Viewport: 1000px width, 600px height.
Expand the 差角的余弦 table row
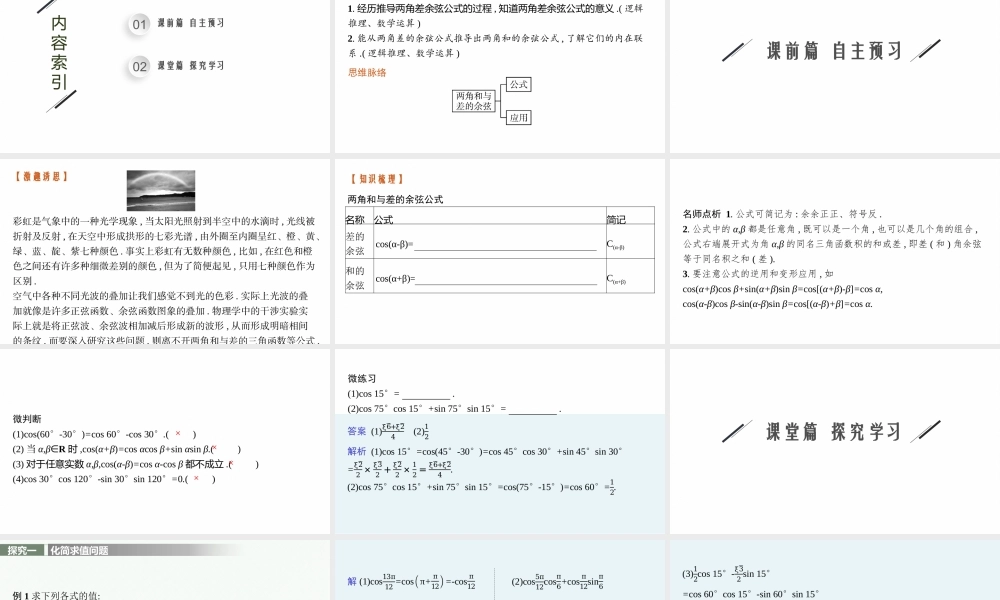pyautogui.click(x=353, y=244)
